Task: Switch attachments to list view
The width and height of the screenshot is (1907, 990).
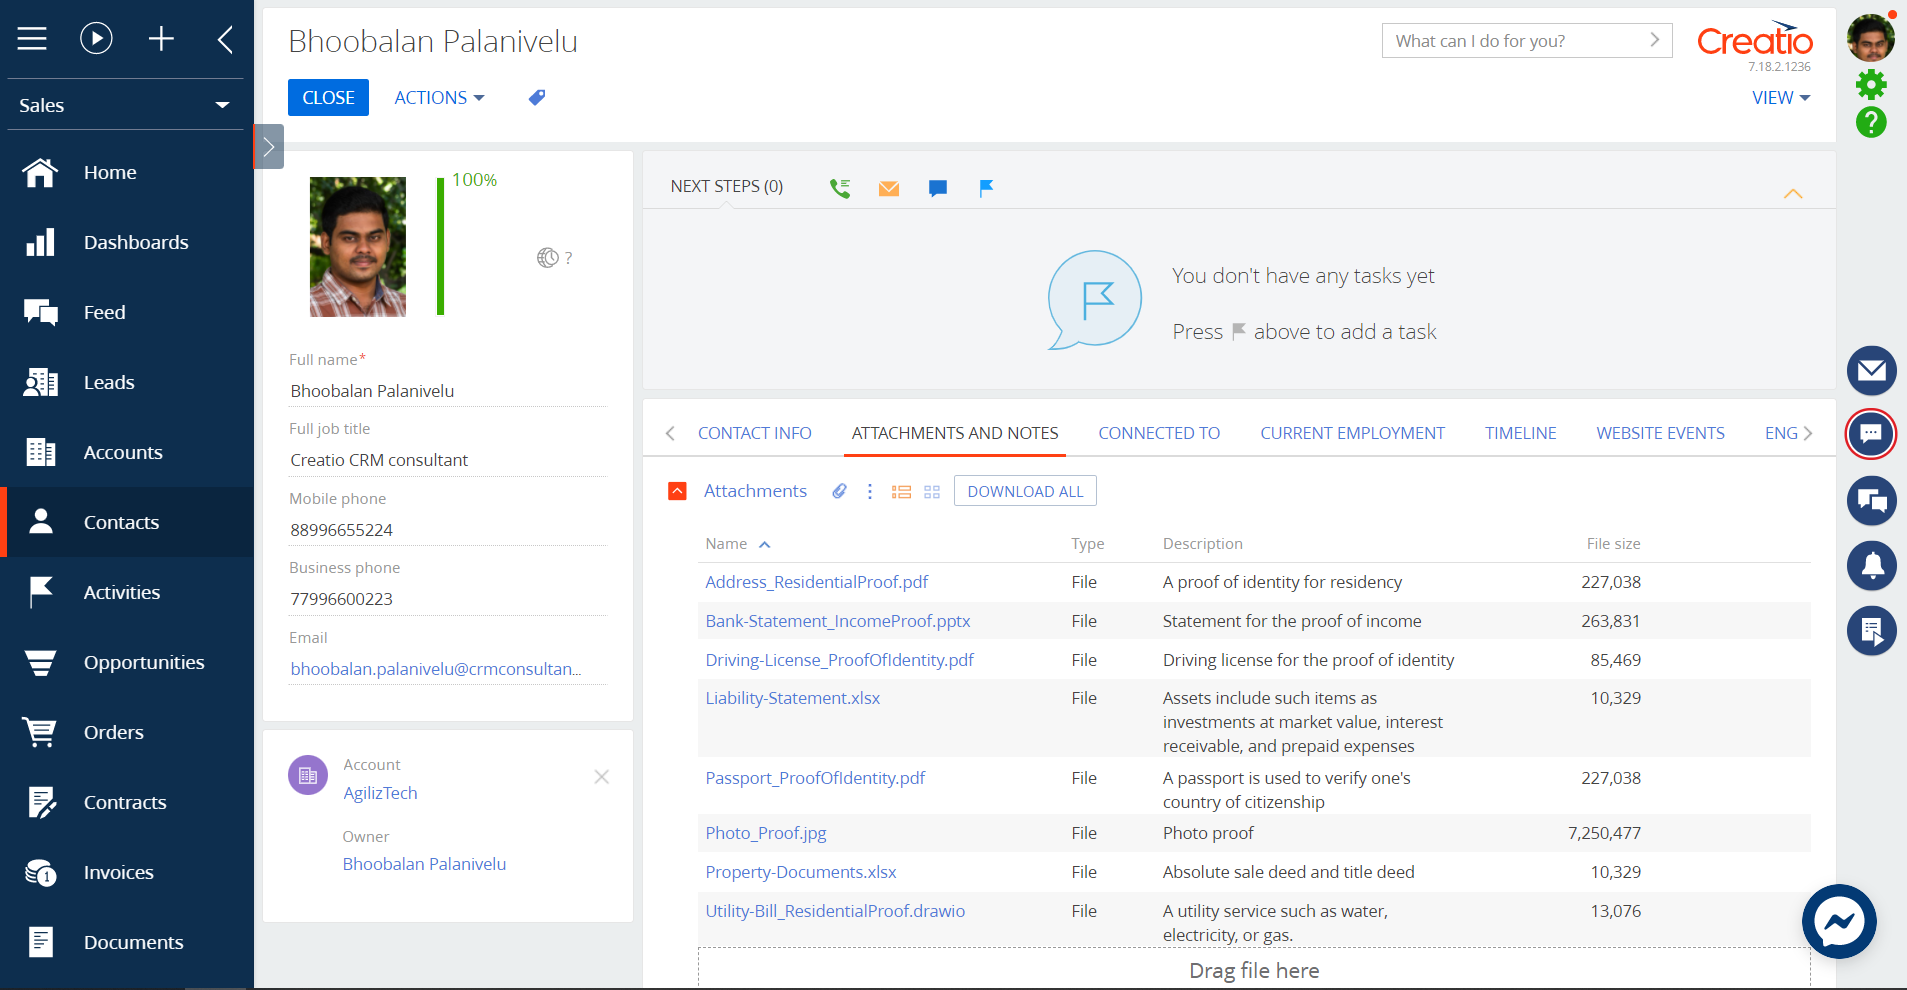Action: 901,492
